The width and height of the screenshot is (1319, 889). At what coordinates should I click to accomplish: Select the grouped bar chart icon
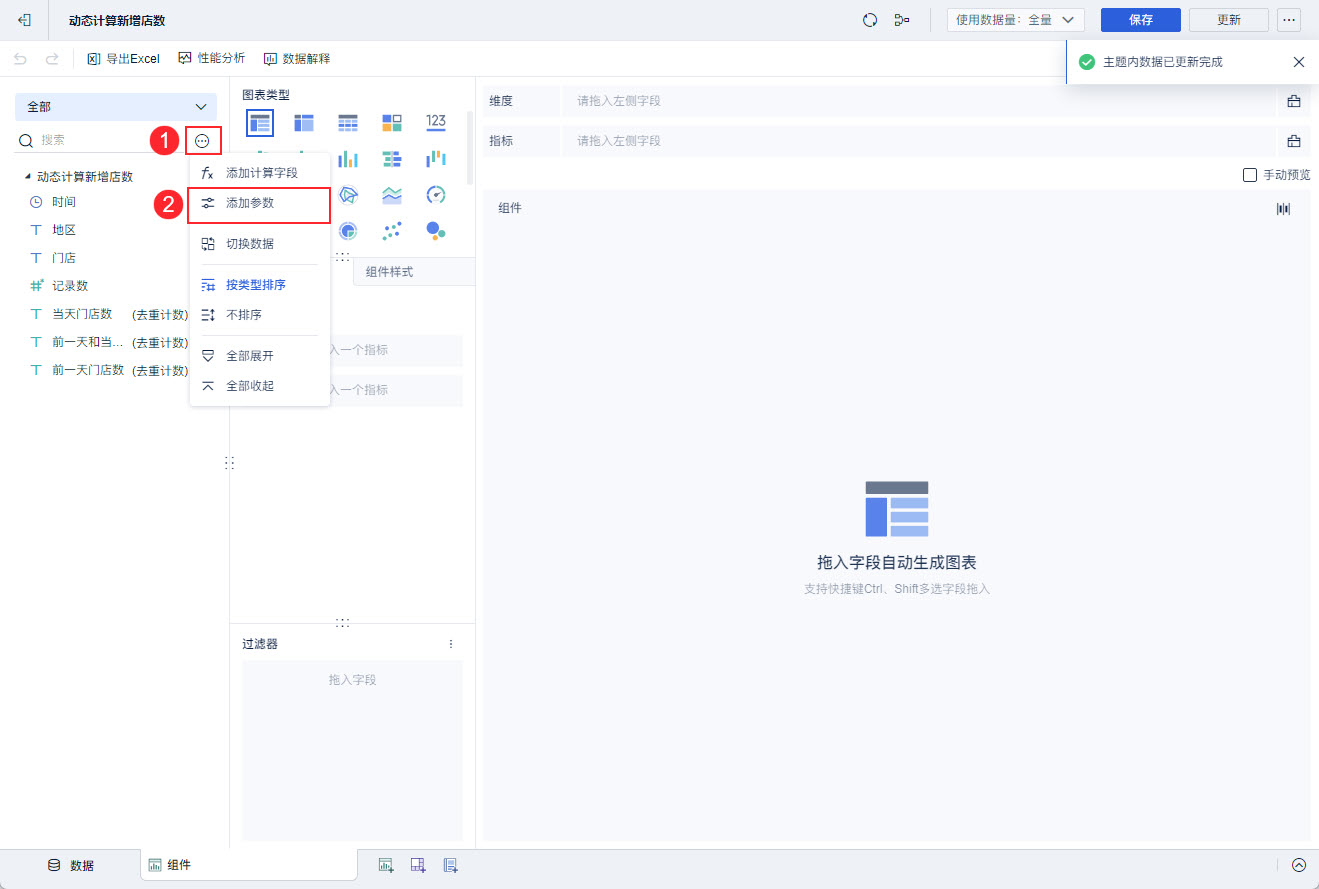[348, 158]
